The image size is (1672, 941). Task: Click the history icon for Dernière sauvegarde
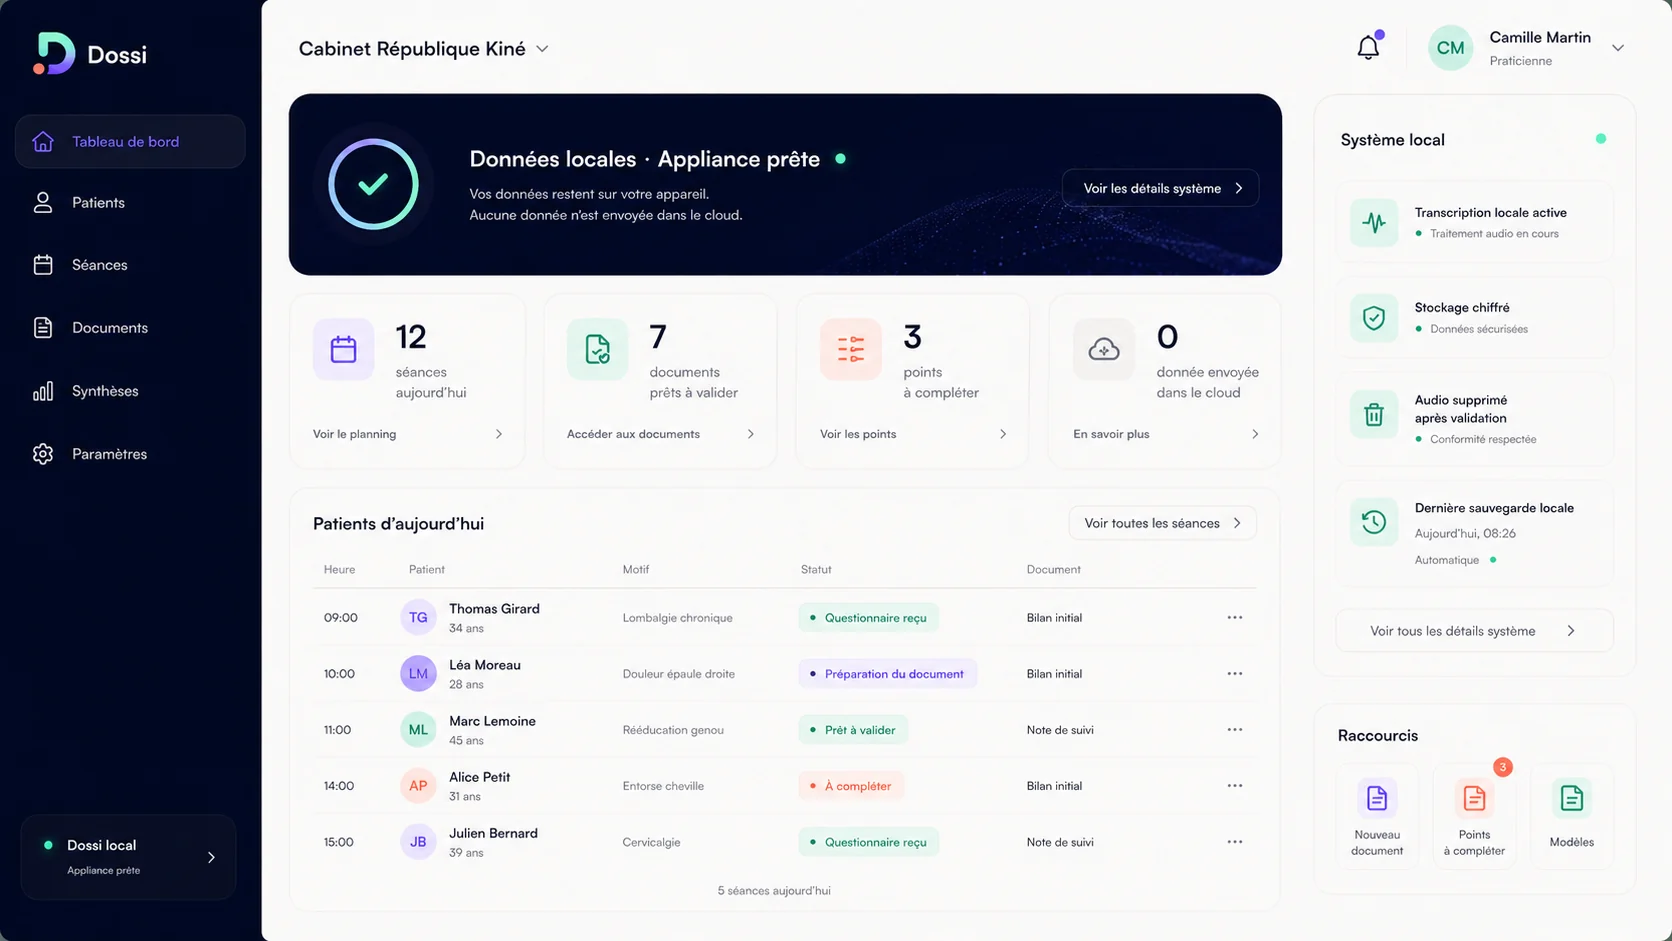[x=1374, y=521]
